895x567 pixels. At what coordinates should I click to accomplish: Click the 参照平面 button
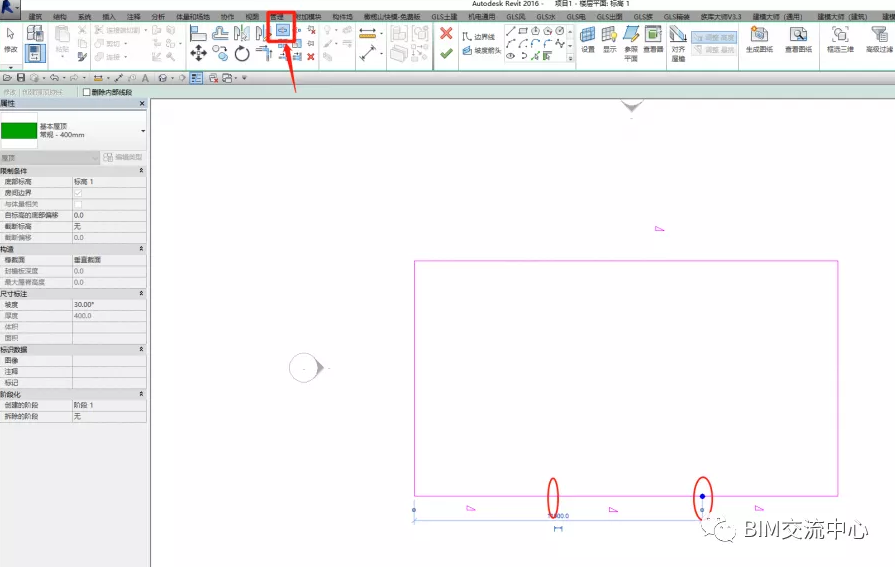click(631, 43)
